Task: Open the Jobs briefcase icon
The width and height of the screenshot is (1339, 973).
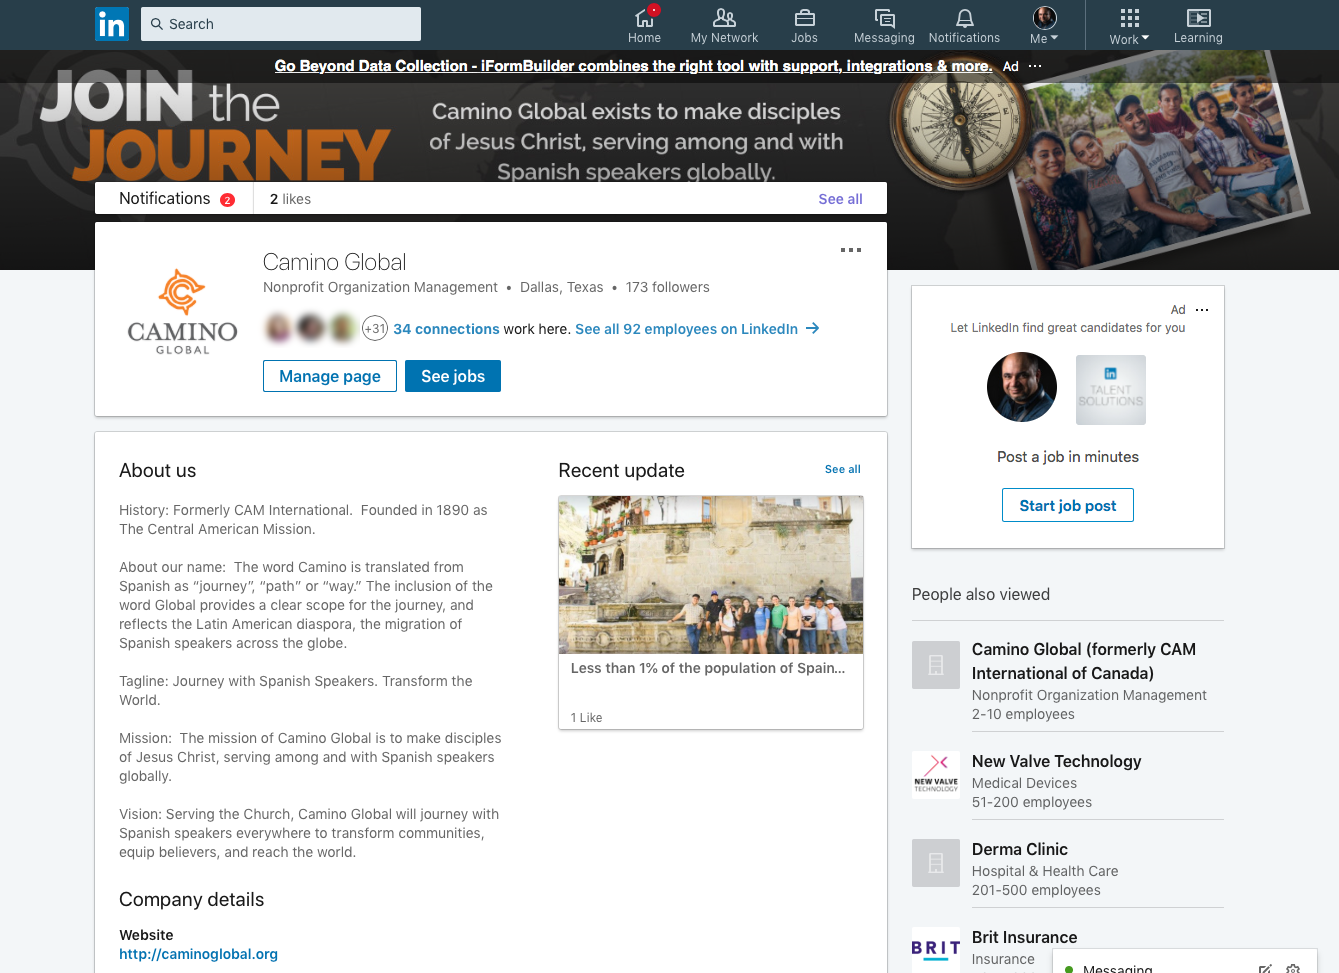Action: (x=804, y=17)
